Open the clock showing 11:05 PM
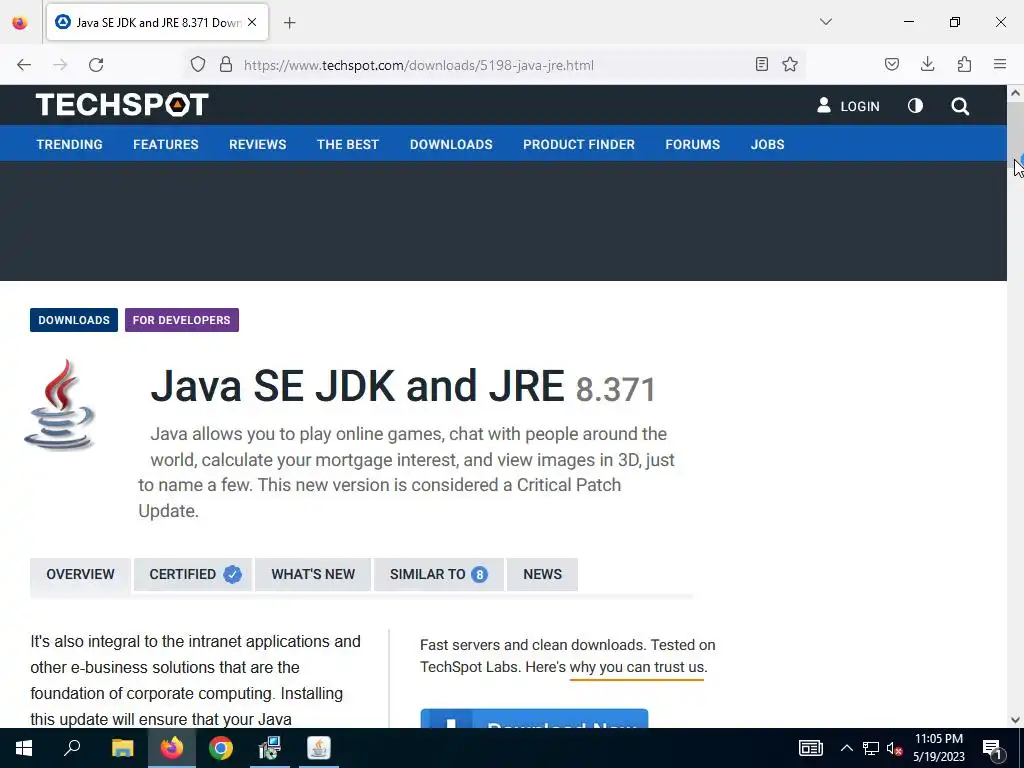1024x768 pixels. [x=938, y=748]
